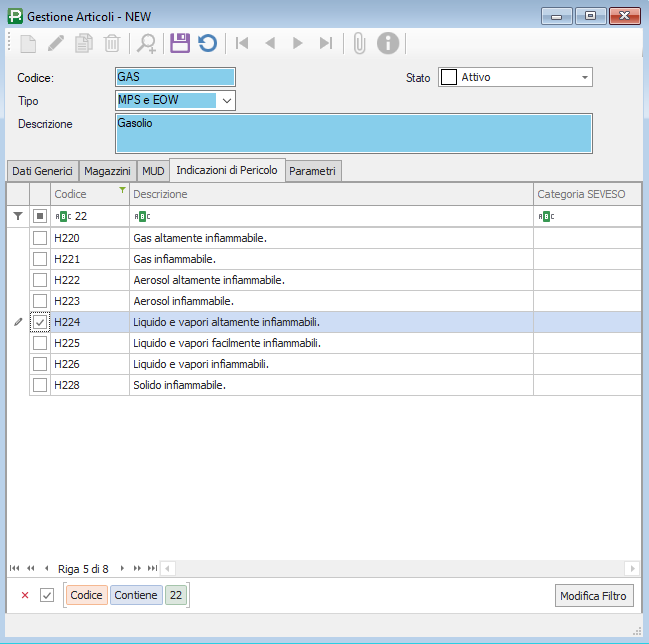Image resolution: width=649 pixels, height=644 pixels.
Task: Uncheck the H224 row checkbox
Action: pos(40,322)
